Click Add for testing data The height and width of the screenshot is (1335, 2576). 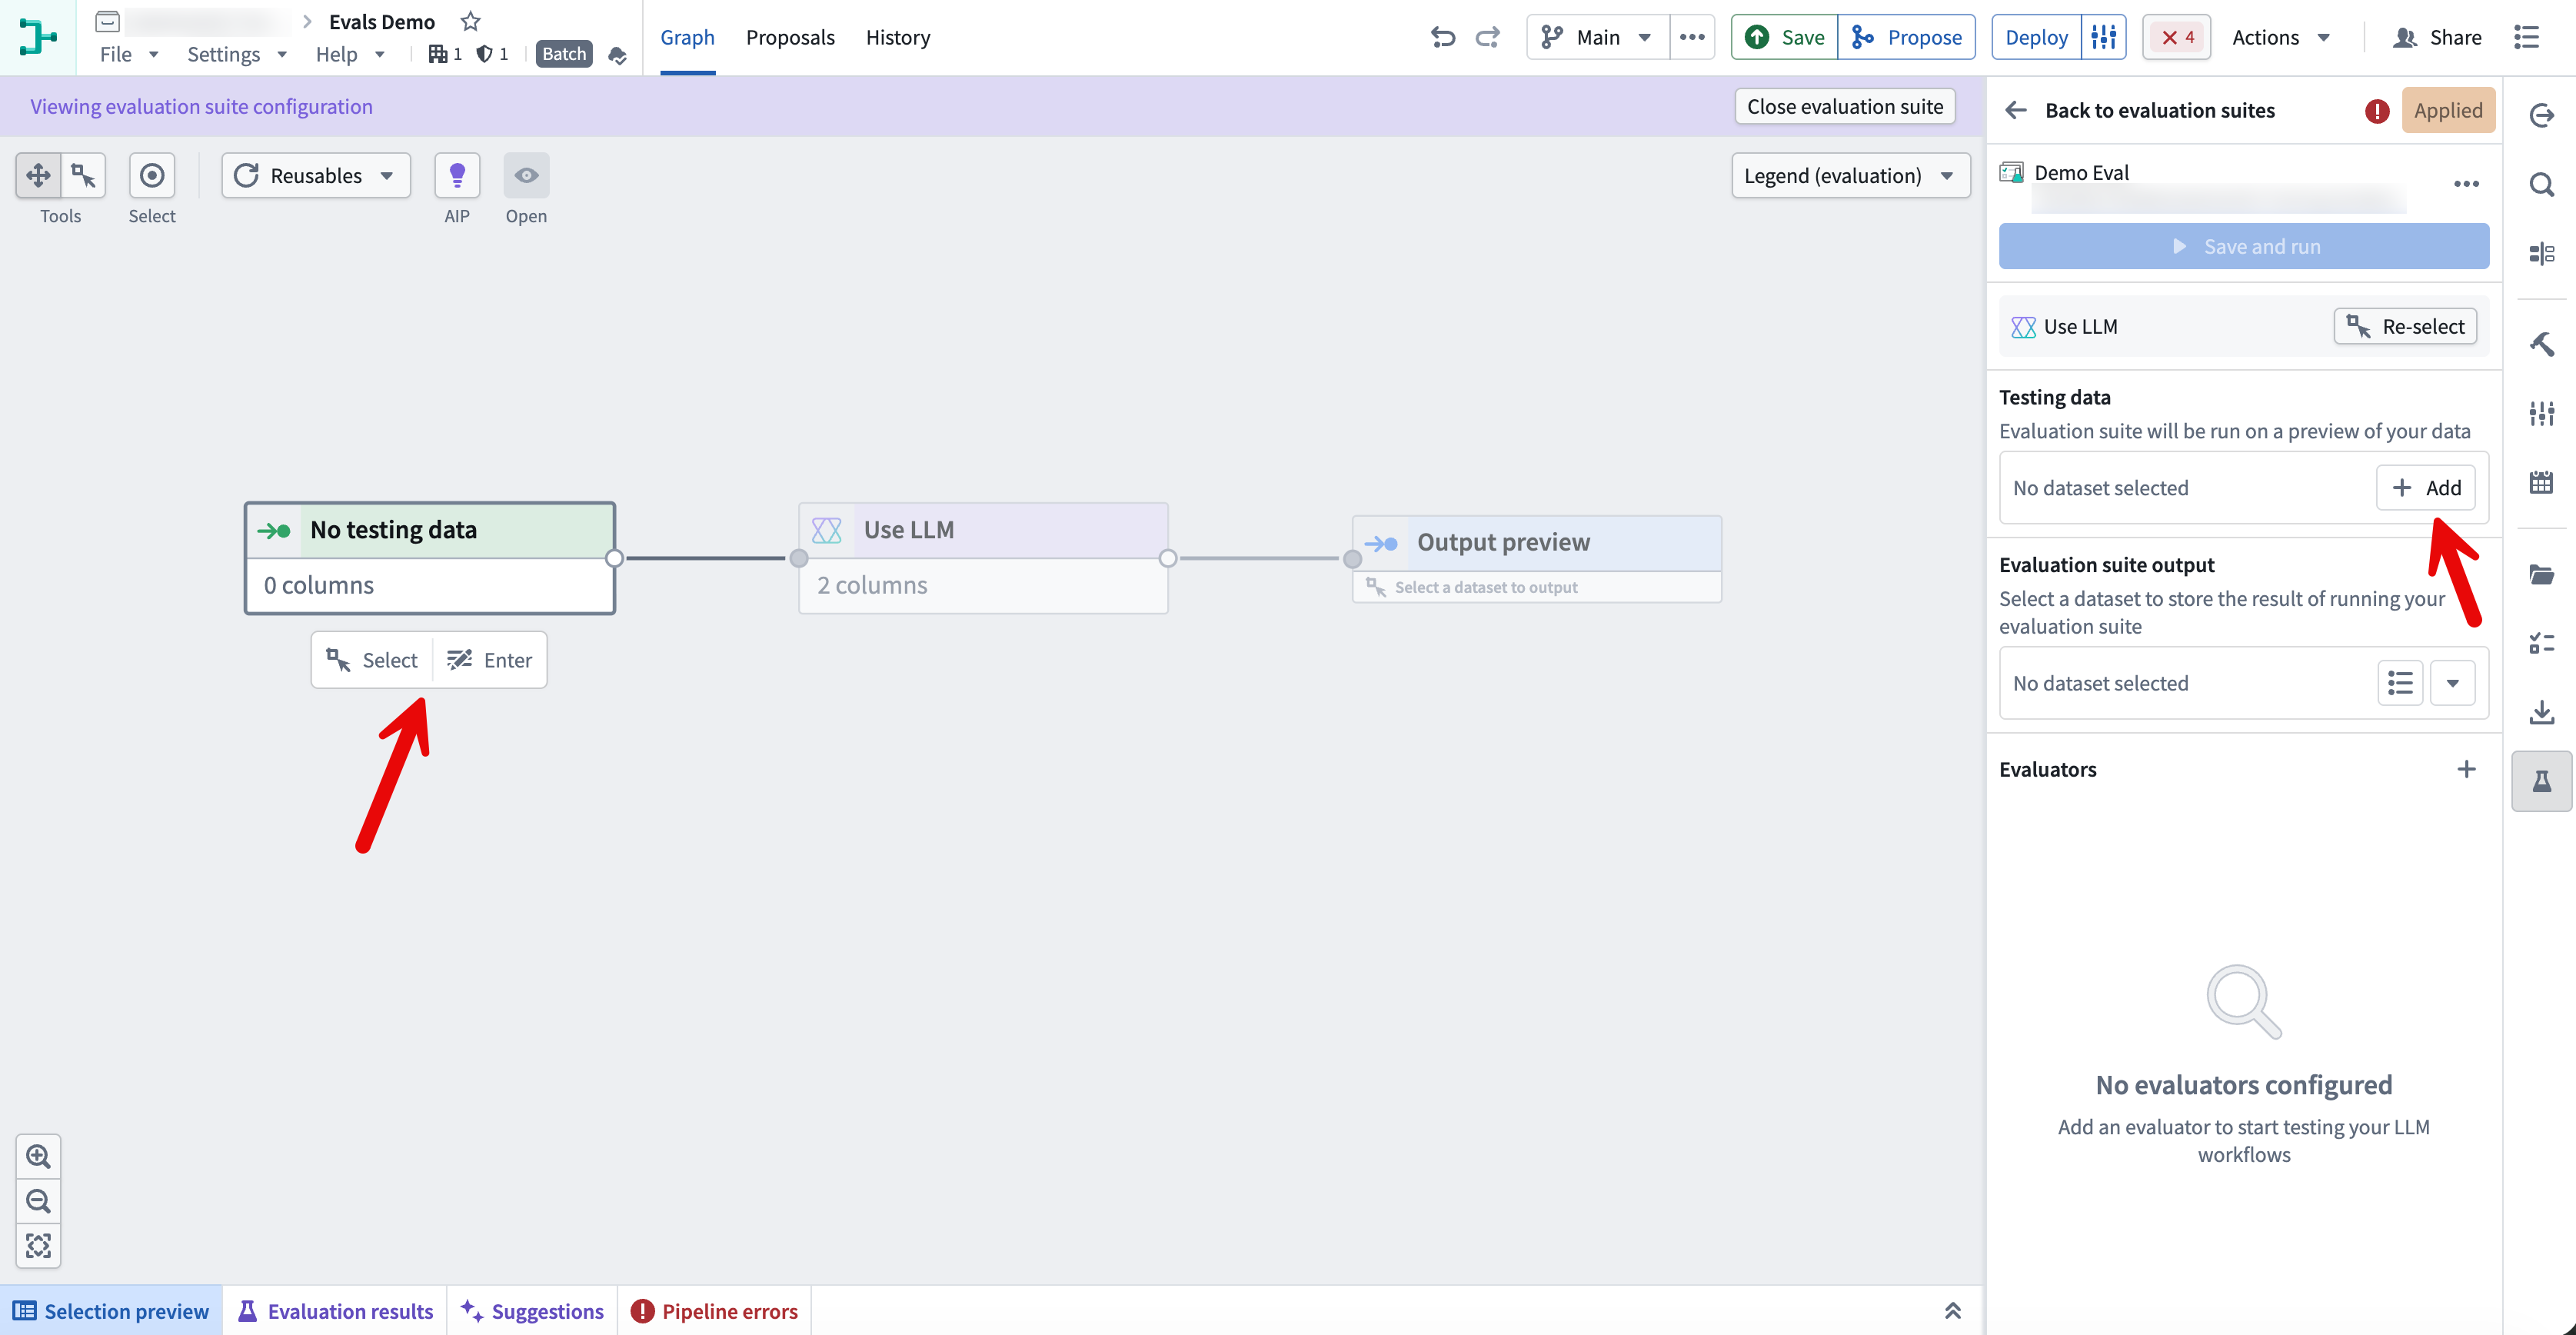(x=2426, y=488)
